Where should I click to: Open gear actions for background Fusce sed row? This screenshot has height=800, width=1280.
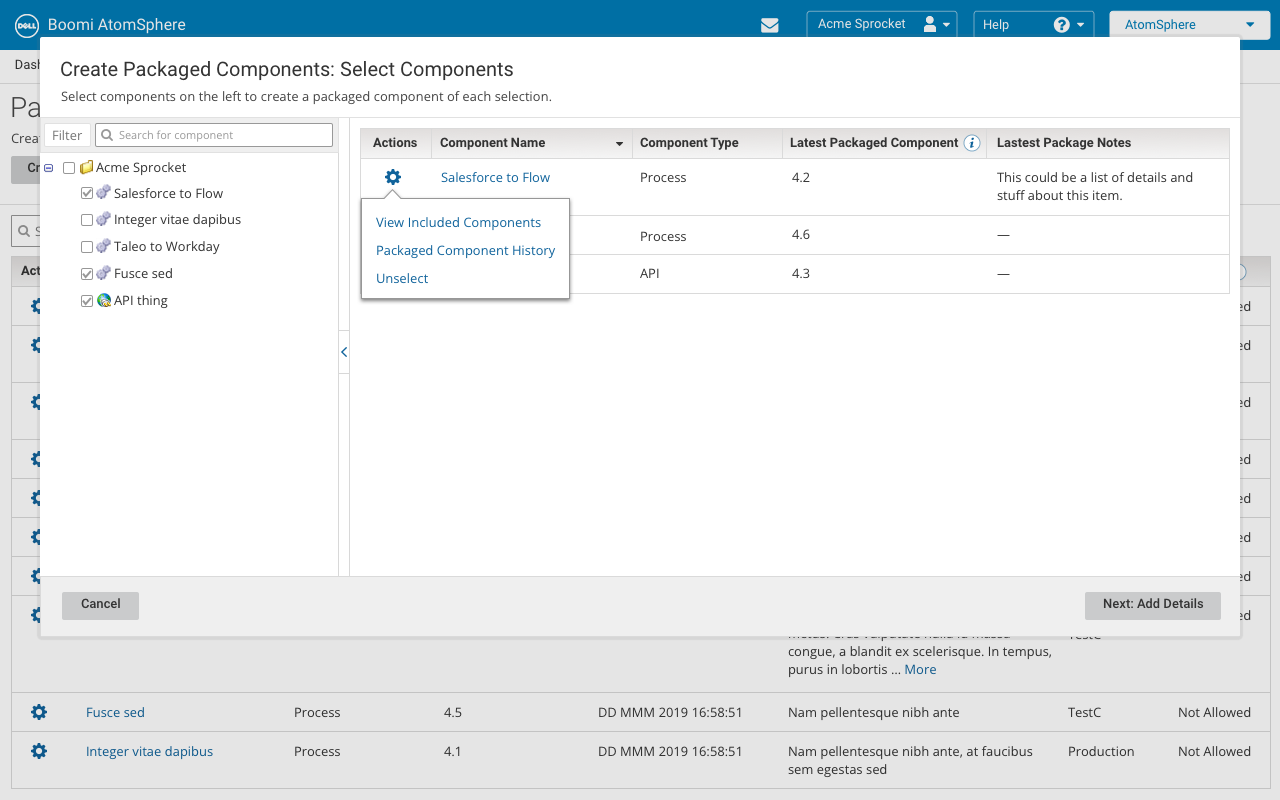(39, 712)
